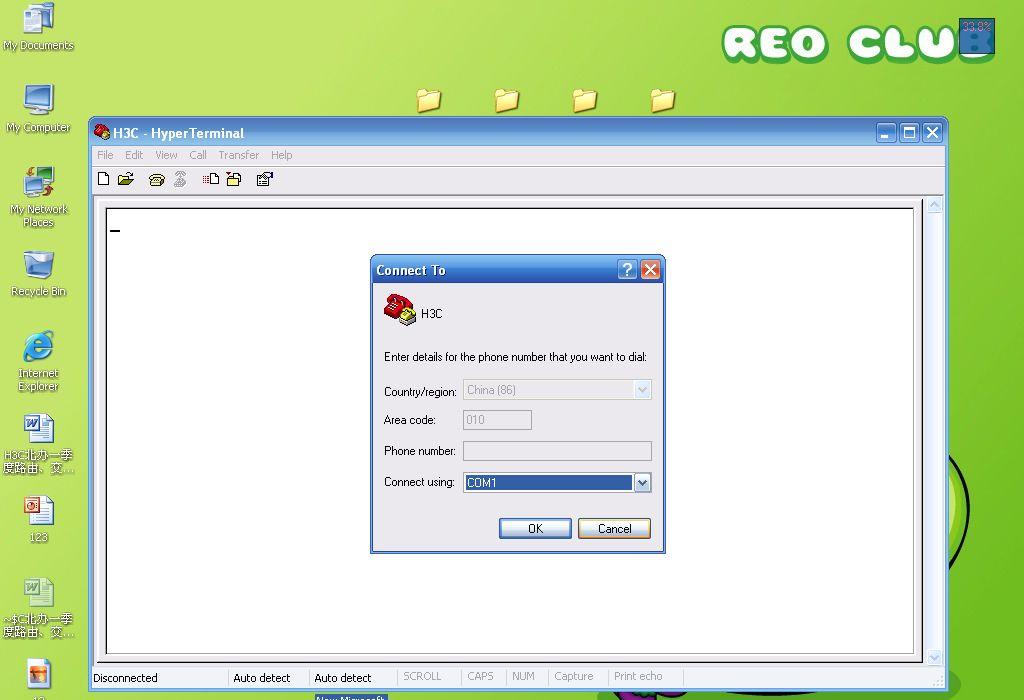This screenshot has width=1024, height=700.
Task: Click the 33.8% widget on desktop
Action: click(977, 36)
